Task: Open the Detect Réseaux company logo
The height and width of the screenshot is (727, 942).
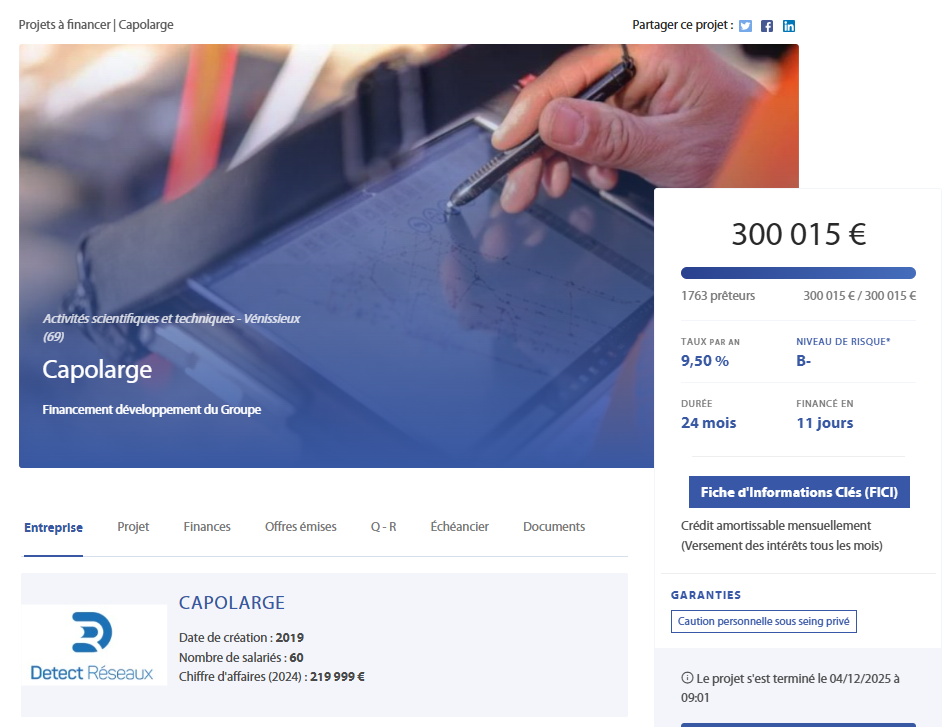Action: (x=94, y=645)
